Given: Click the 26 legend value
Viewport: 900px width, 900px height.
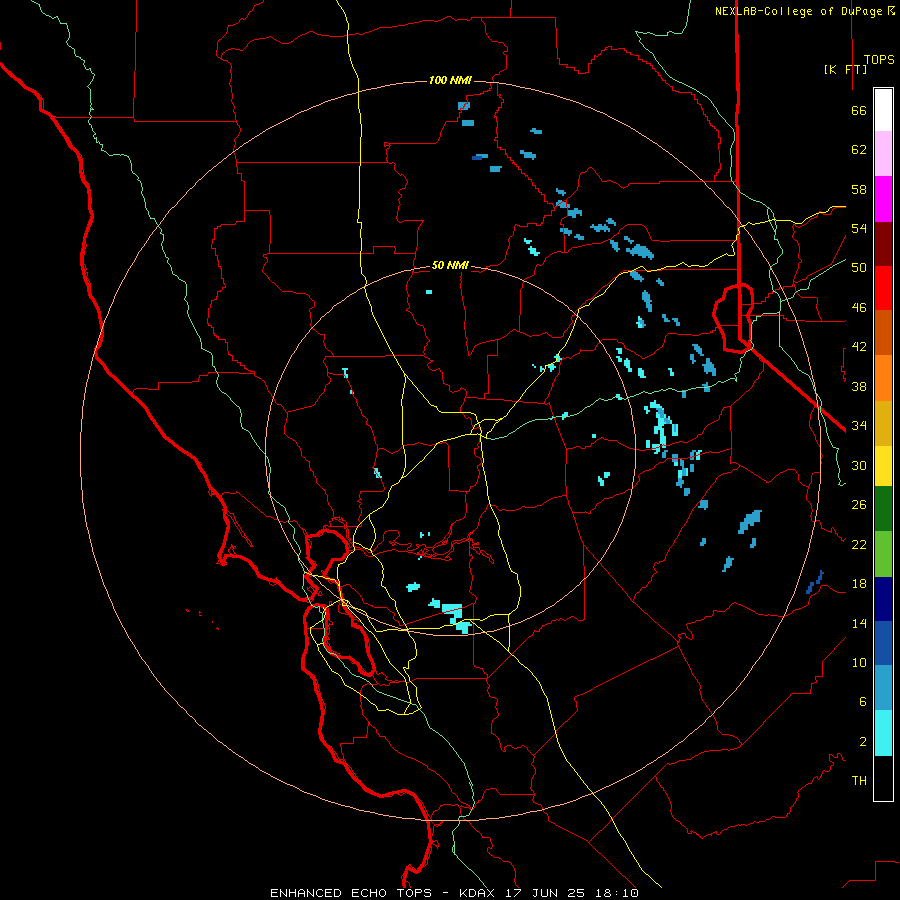Looking at the screenshot, I should click(x=859, y=505).
